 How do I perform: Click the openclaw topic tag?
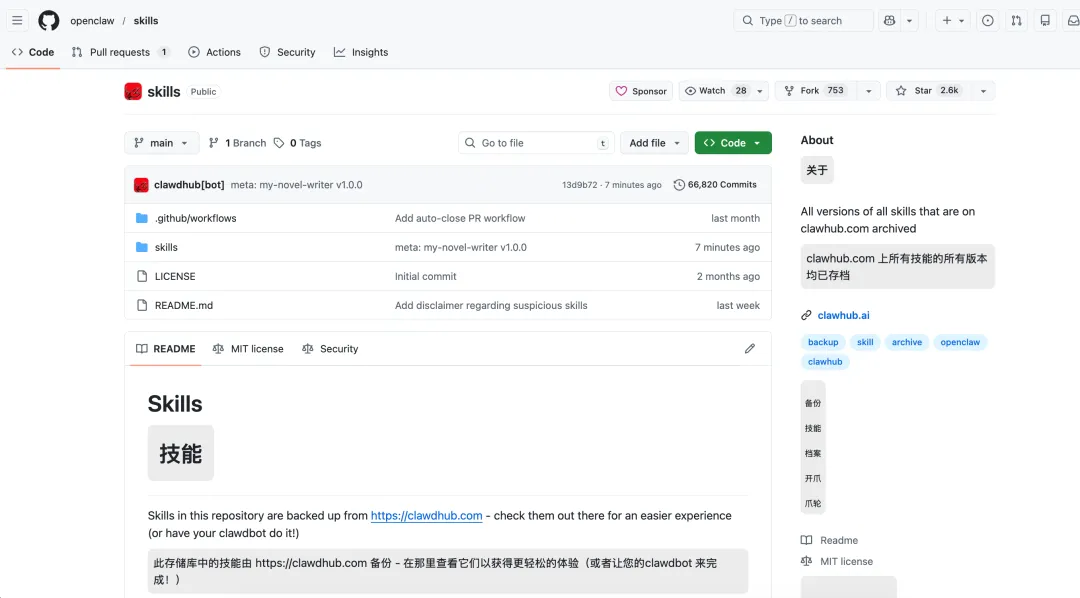tap(960, 342)
